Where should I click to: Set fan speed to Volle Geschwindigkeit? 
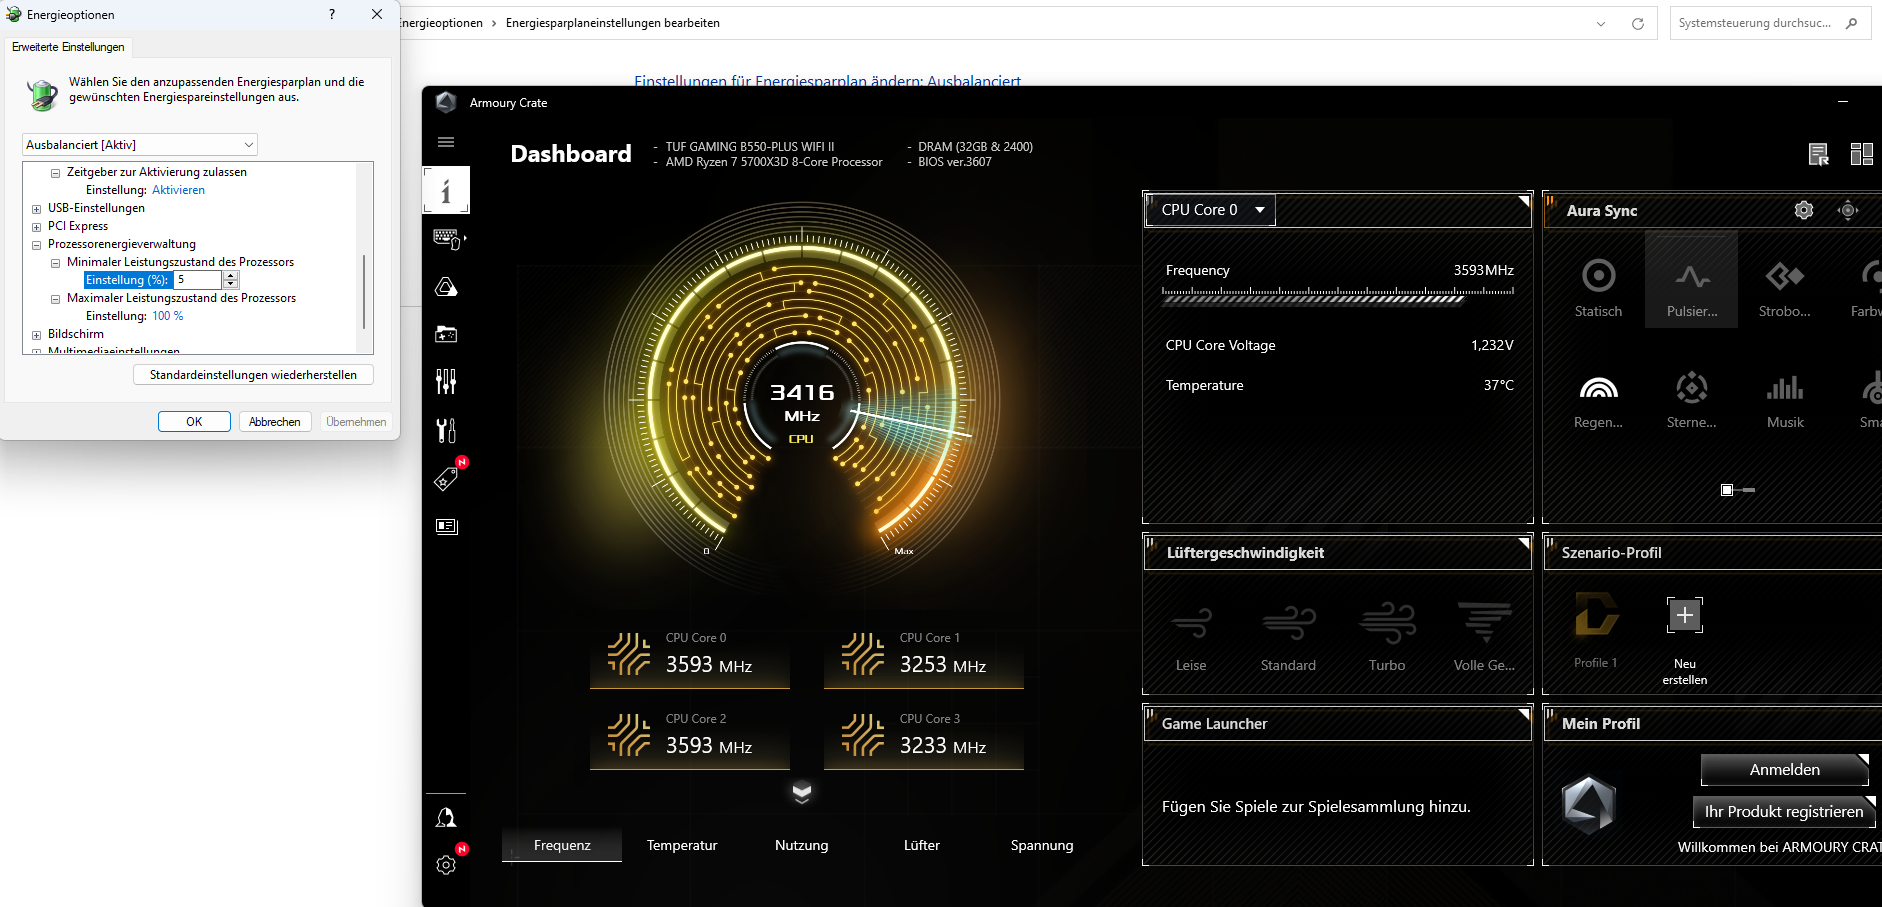(1485, 637)
